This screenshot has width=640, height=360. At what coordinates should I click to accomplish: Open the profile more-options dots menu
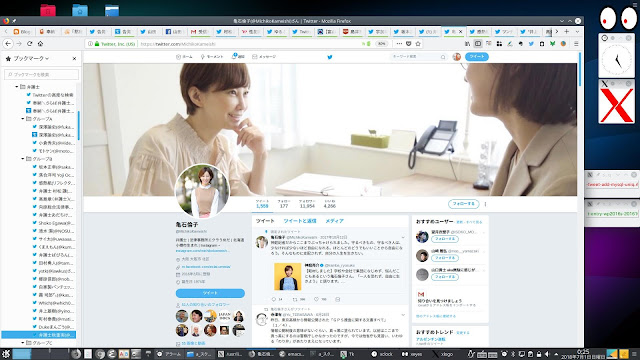pos(485,204)
